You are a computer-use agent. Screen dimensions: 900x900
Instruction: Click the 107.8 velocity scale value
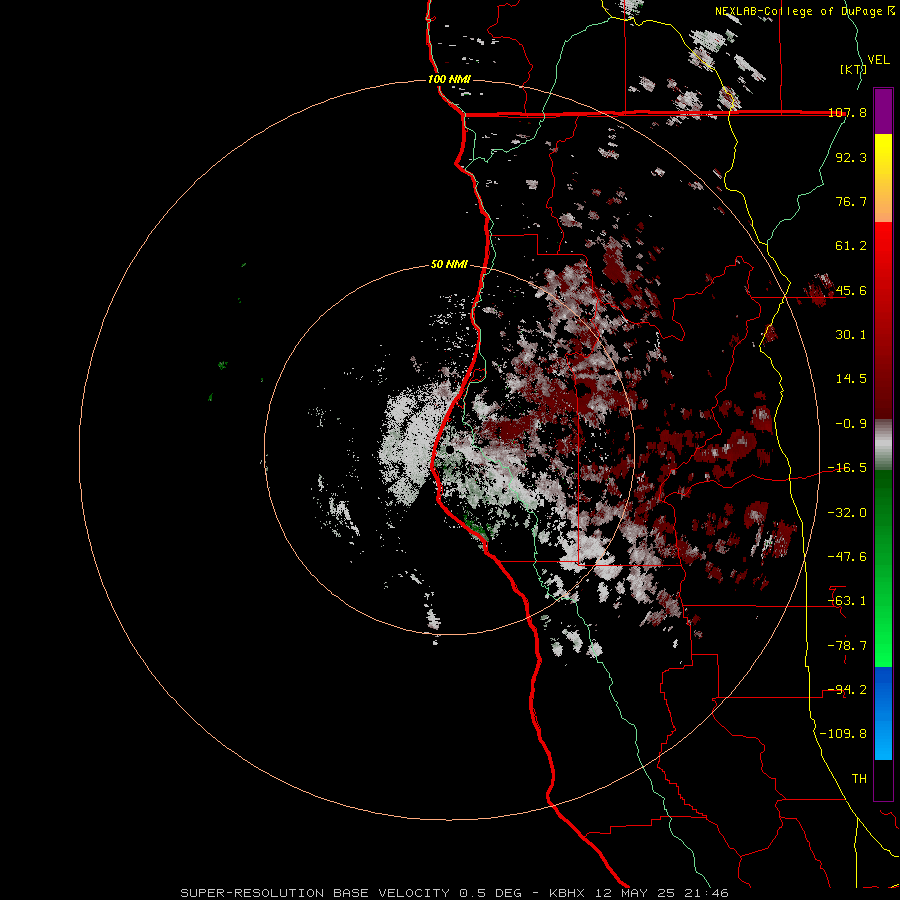(847, 113)
